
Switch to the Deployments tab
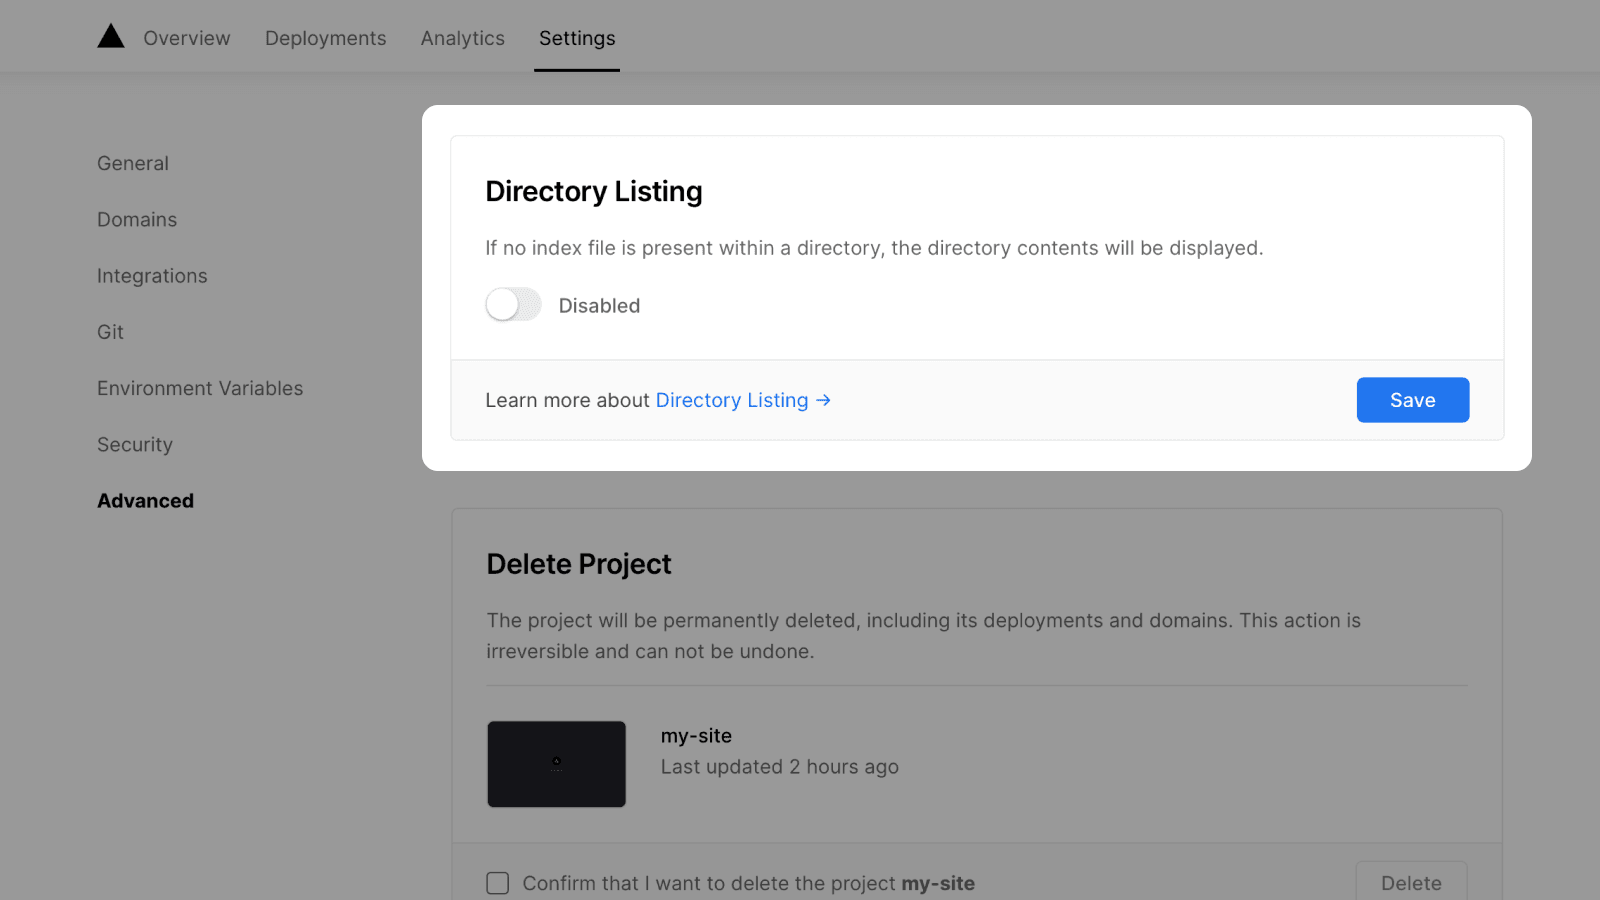(x=325, y=38)
